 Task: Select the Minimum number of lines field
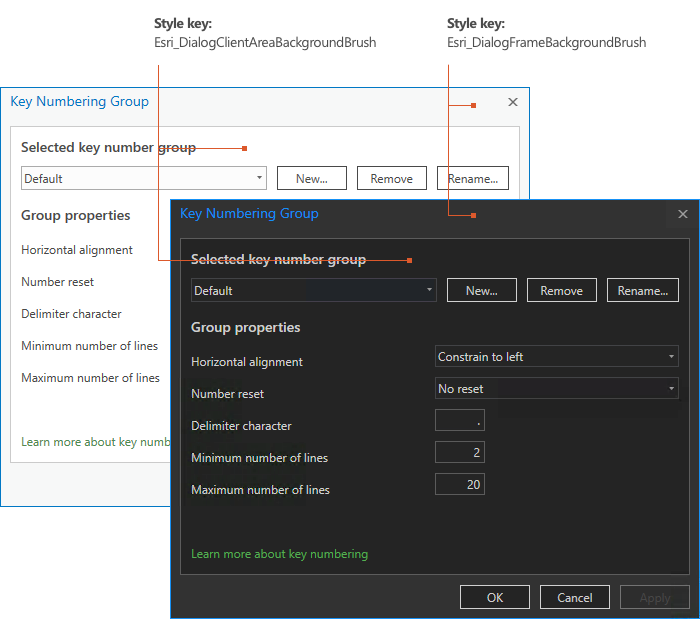(460, 453)
